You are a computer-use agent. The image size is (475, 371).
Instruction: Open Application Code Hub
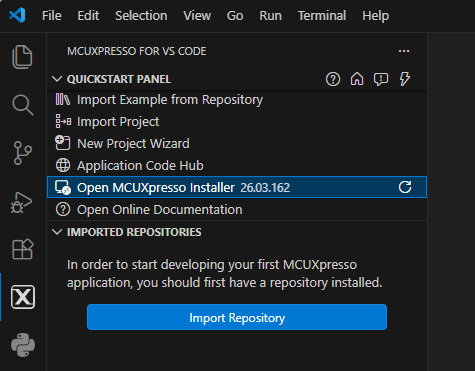tap(237, 166)
